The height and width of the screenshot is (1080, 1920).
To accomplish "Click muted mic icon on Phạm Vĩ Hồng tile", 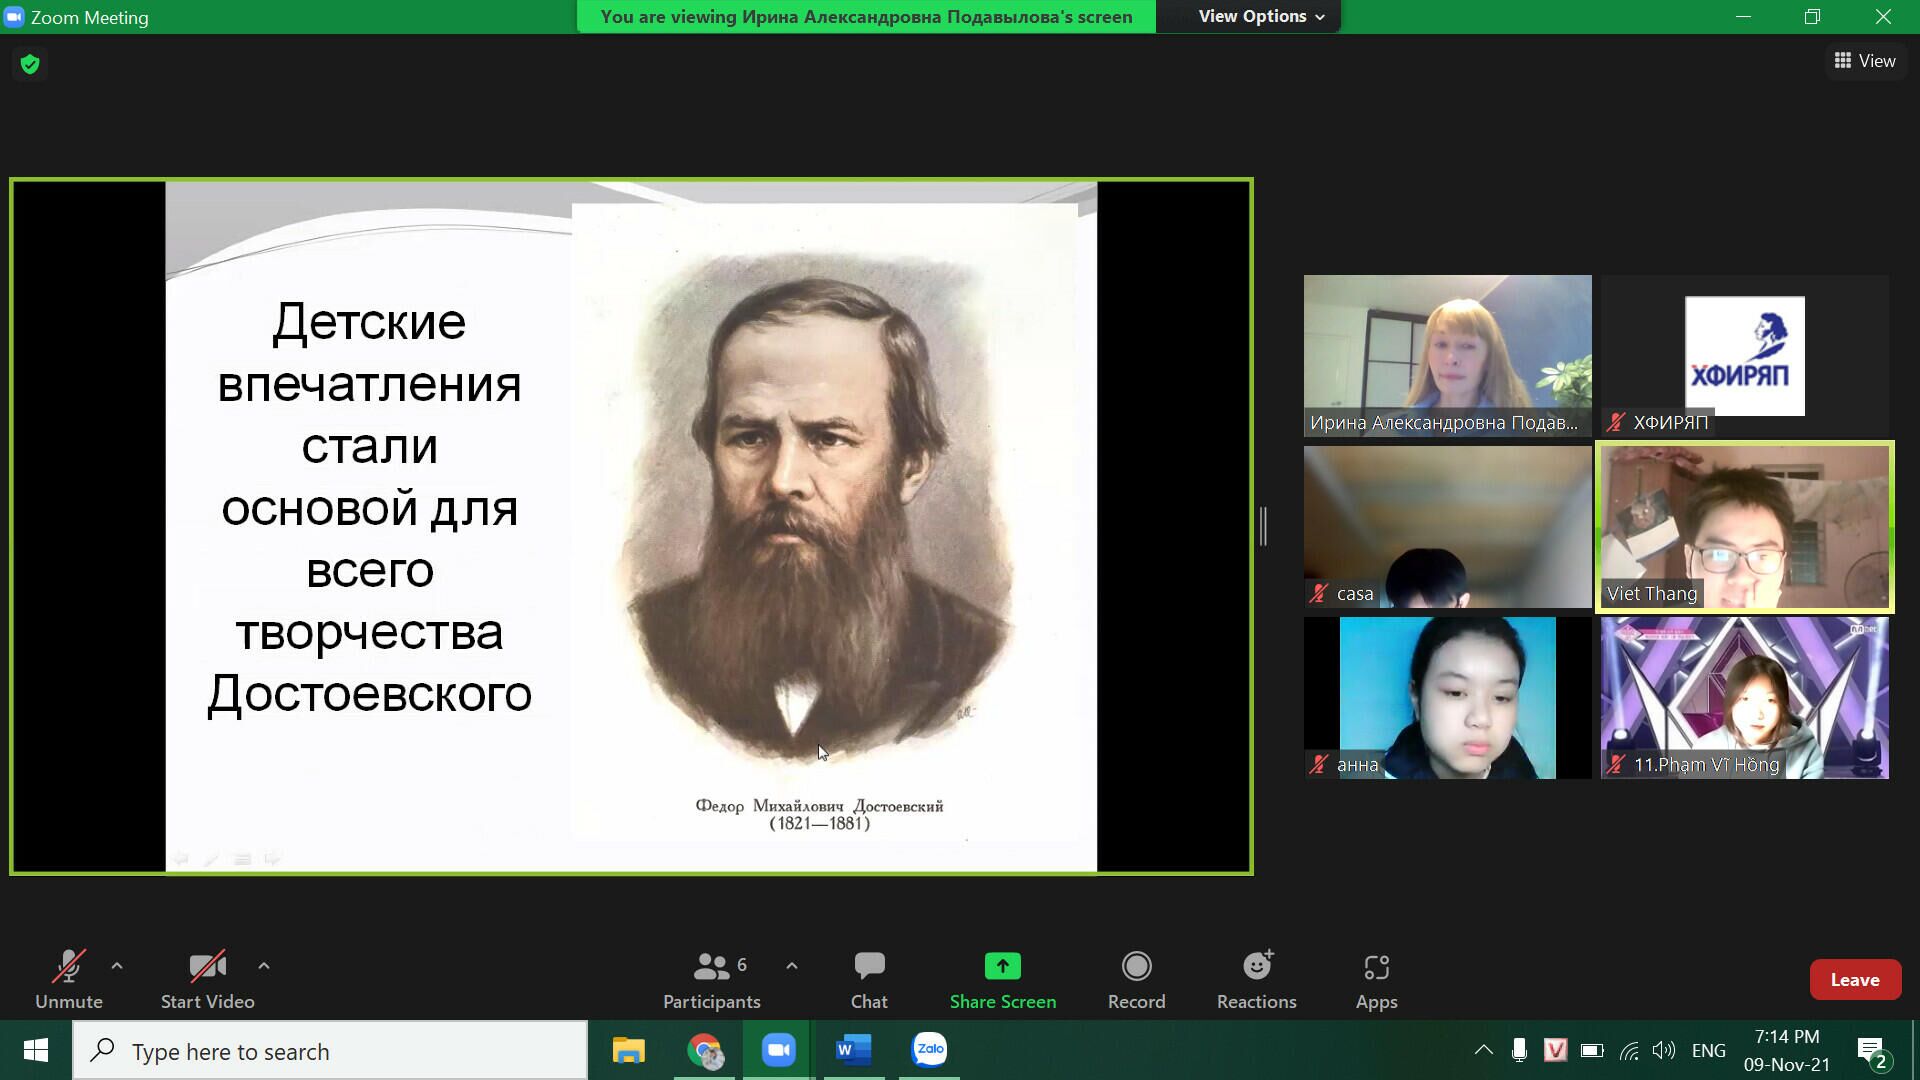I will click(1615, 765).
